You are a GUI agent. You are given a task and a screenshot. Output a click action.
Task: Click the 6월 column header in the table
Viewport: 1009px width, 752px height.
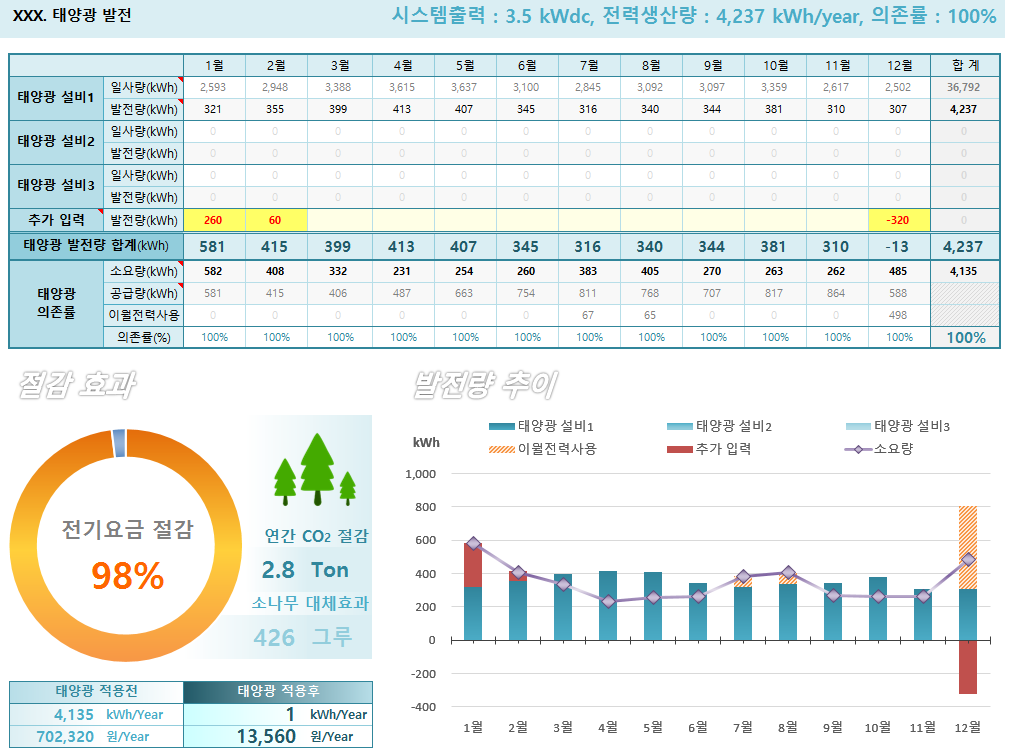point(527,65)
